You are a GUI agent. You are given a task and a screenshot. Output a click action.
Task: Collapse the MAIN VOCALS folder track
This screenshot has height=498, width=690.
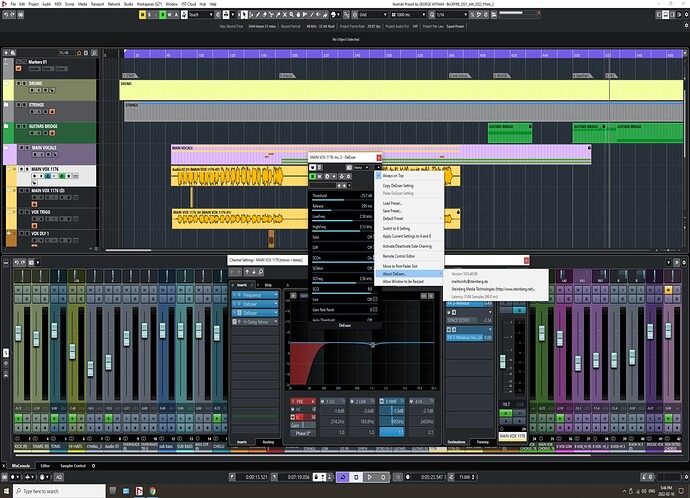7,147
